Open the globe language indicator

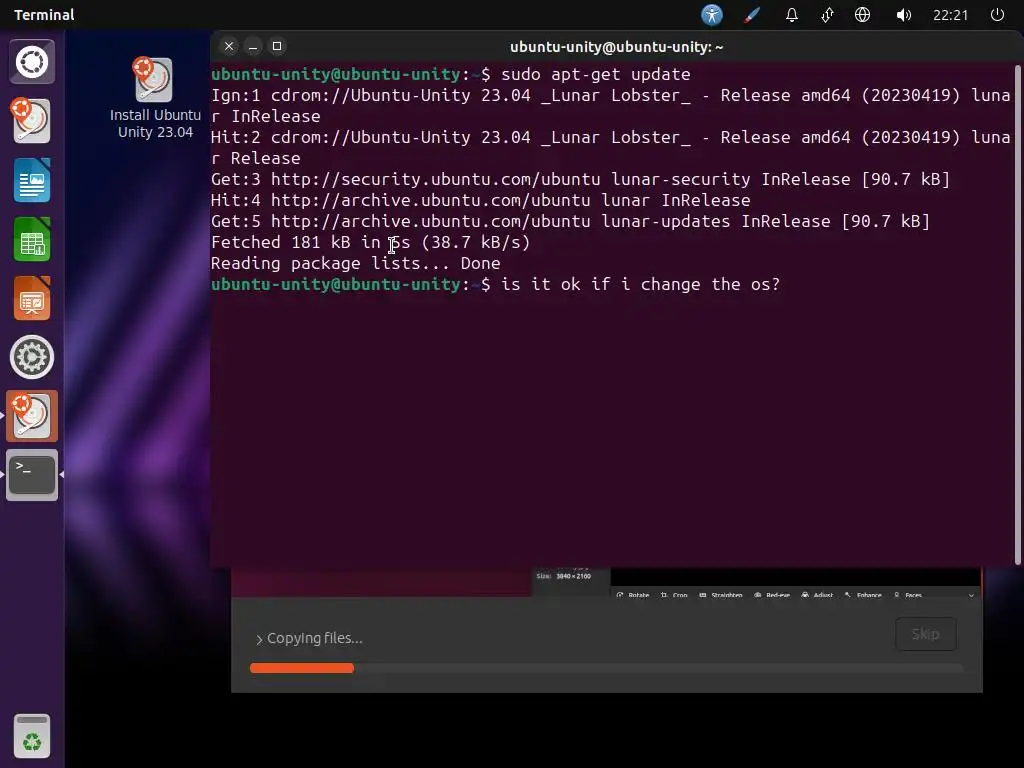pyautogui.click(x=863, y=14)
